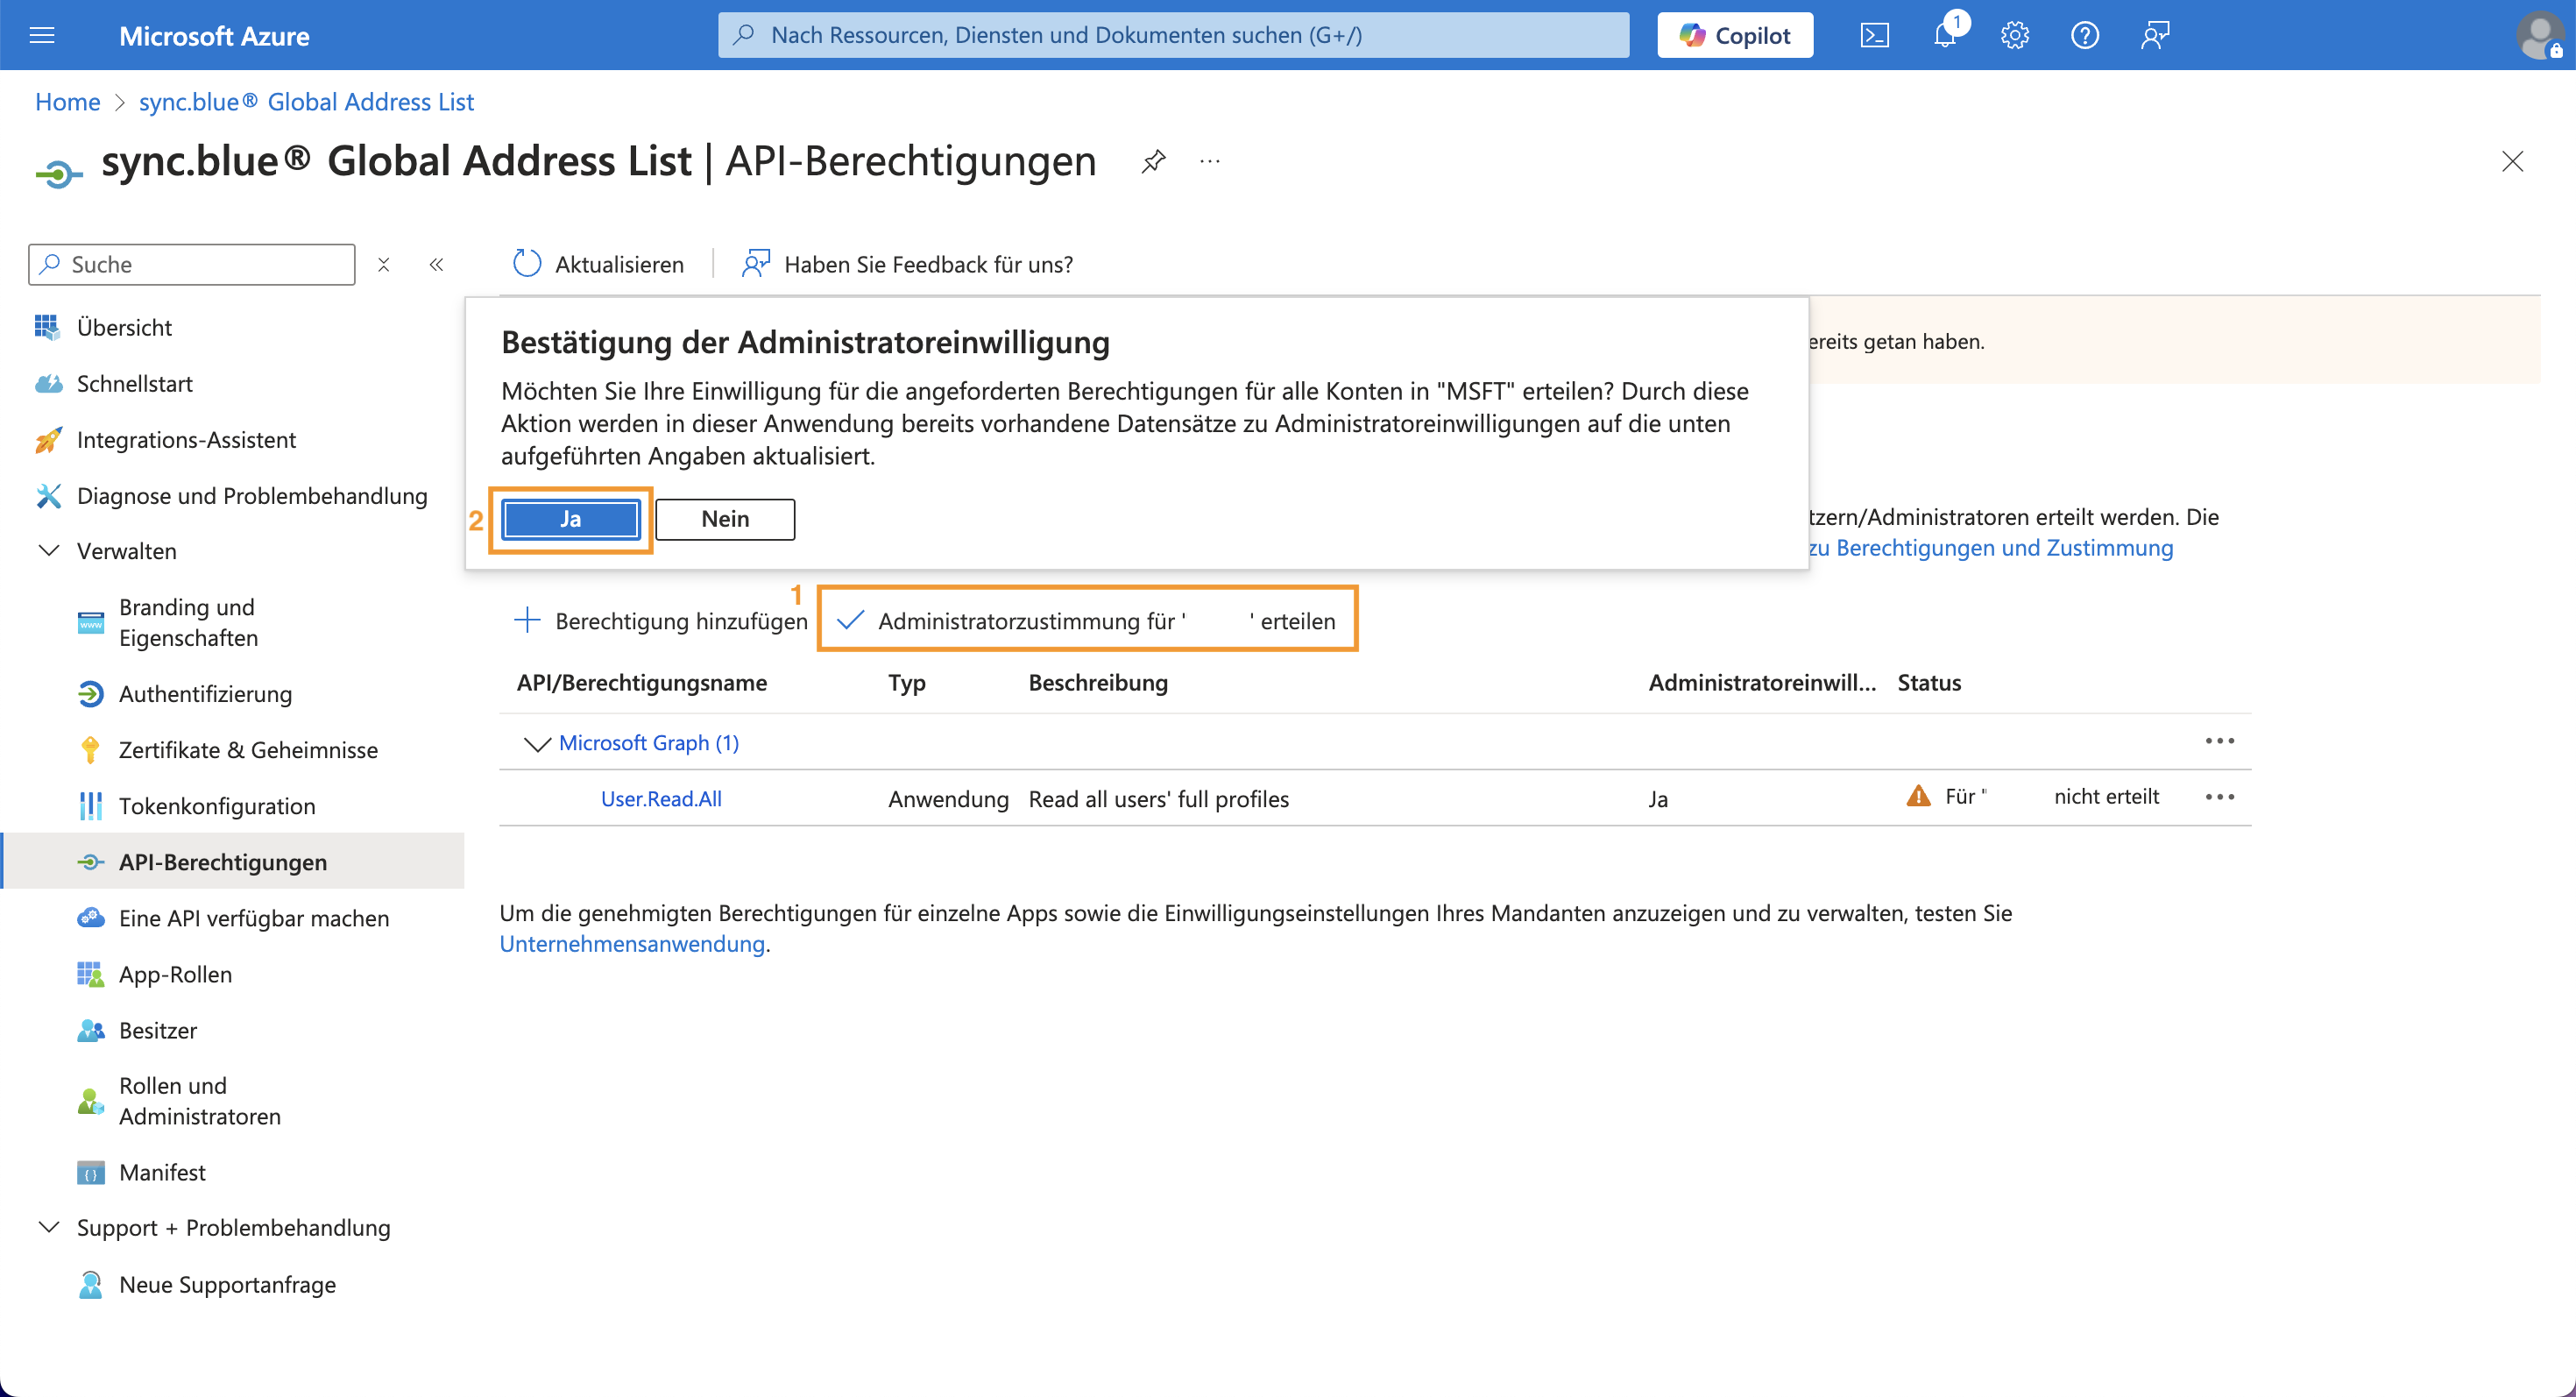Screen dimensions: 2576x1397
Task: Open the account avatar menu
Action: coord(2540,36)
